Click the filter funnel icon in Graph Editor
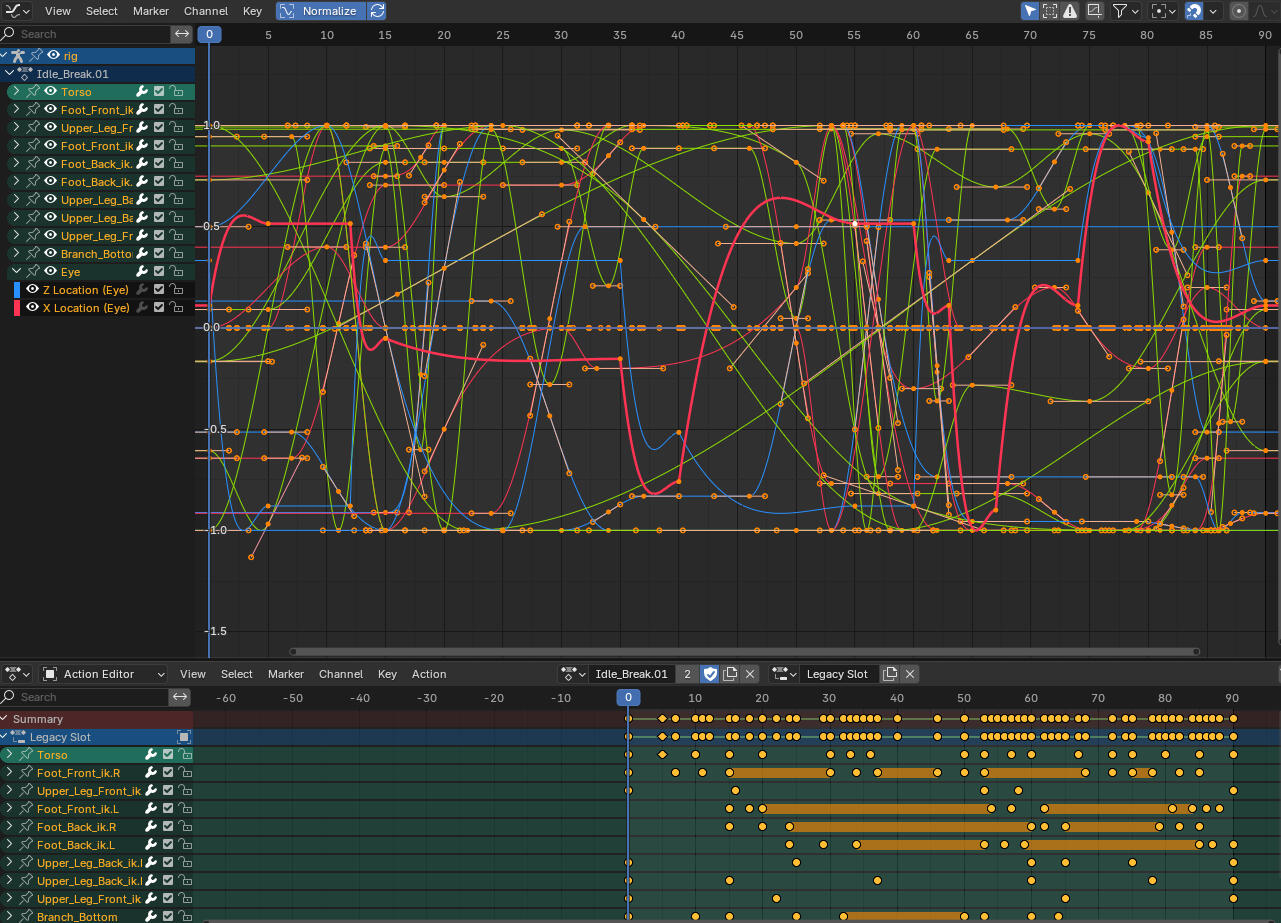This screenshot has height=923, width=1281. point(1120,11)
